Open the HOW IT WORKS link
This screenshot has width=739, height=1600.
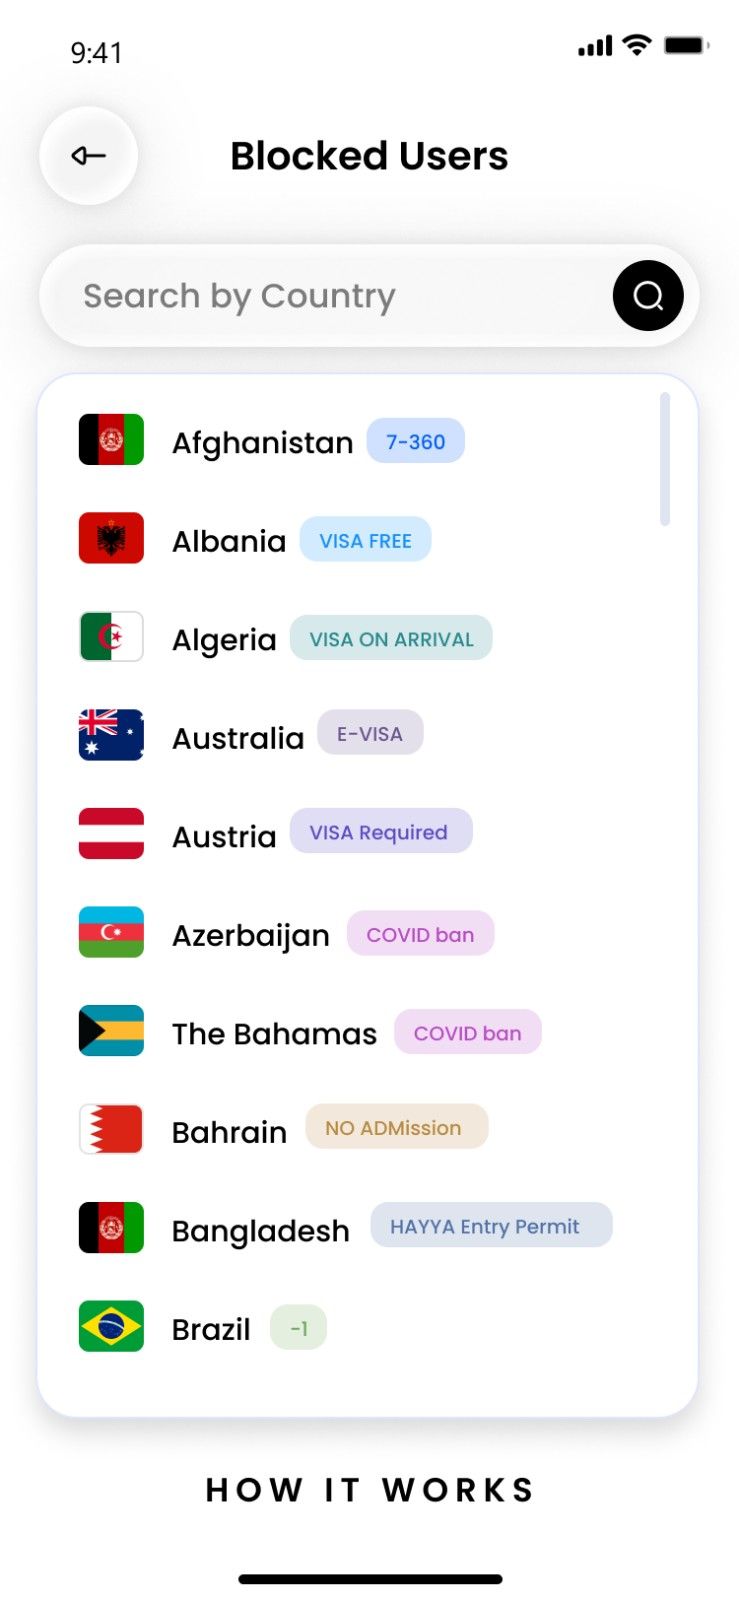pyautogui.click(x=370, y=1490)
